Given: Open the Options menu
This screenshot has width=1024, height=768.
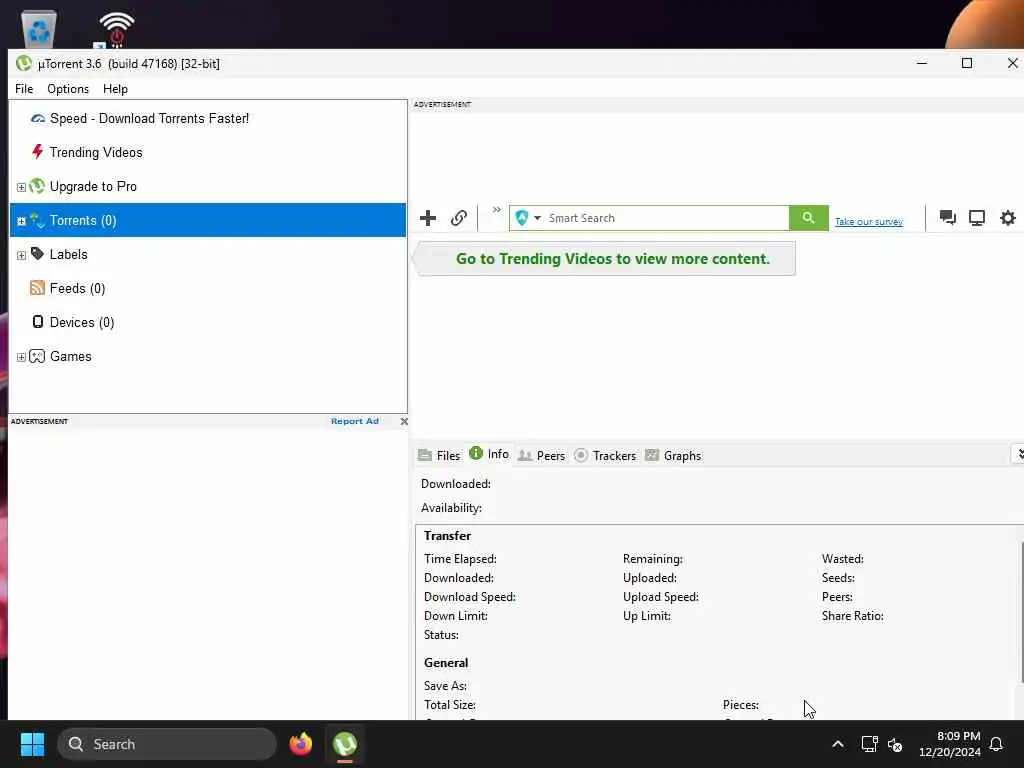Looking at the screenshot, I should 68,89.
